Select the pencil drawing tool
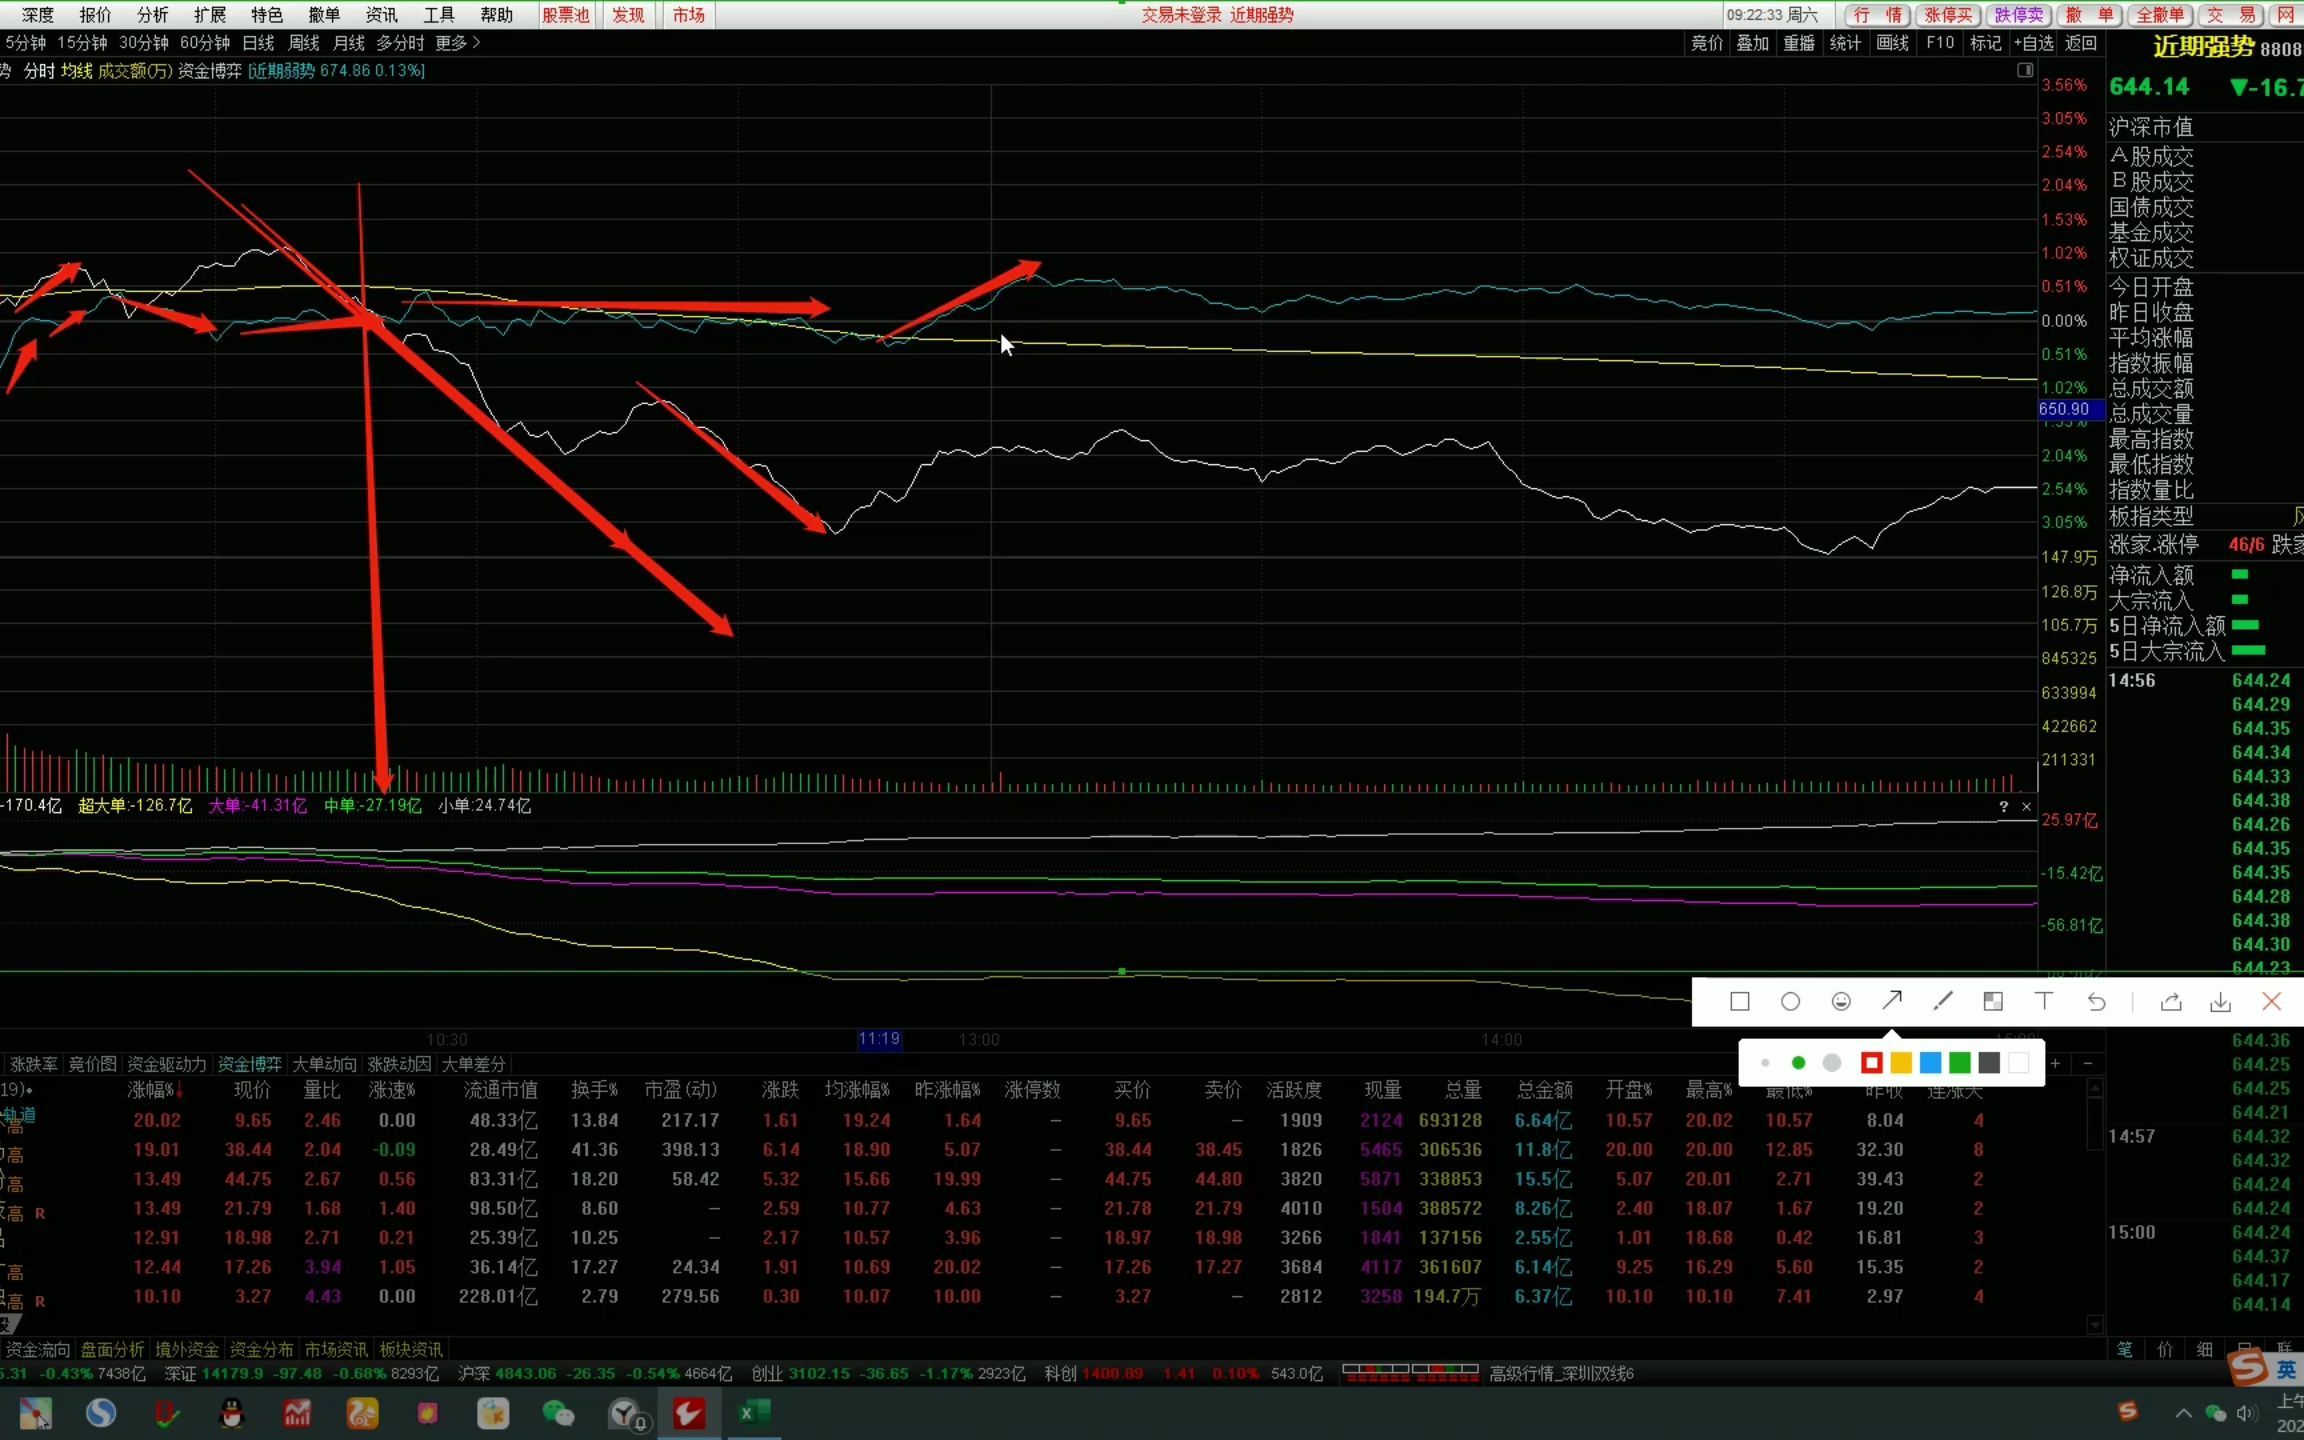This screenshot has height=1440, width=2304. coord(1943,1001)
